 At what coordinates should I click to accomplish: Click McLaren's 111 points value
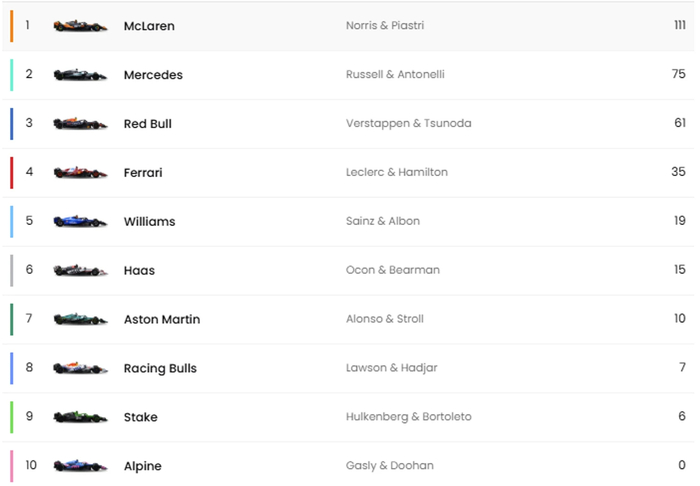click(x=679, y=26)
